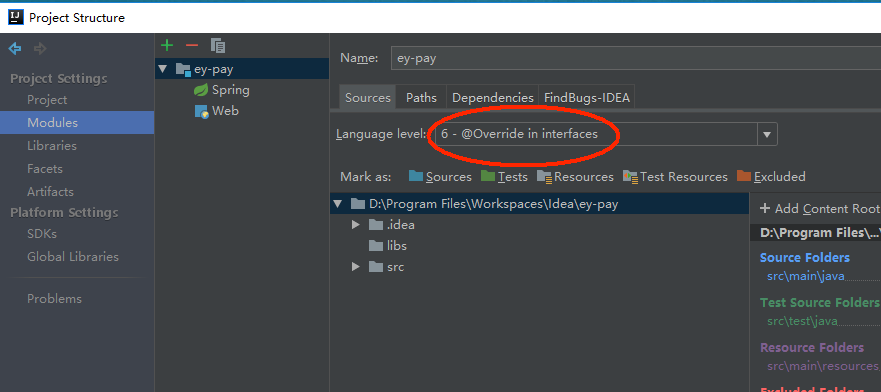Open the Language level dropdown arrow
Screen dimensions: 881x392
pos(767,134)
